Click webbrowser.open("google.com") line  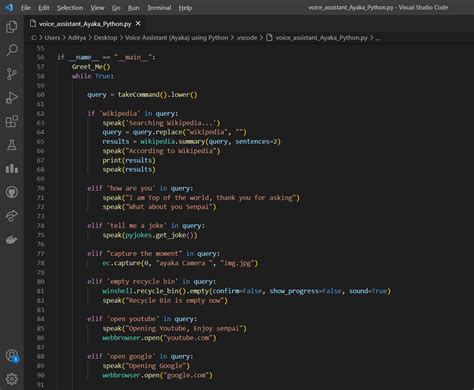(x=157, y=375)
